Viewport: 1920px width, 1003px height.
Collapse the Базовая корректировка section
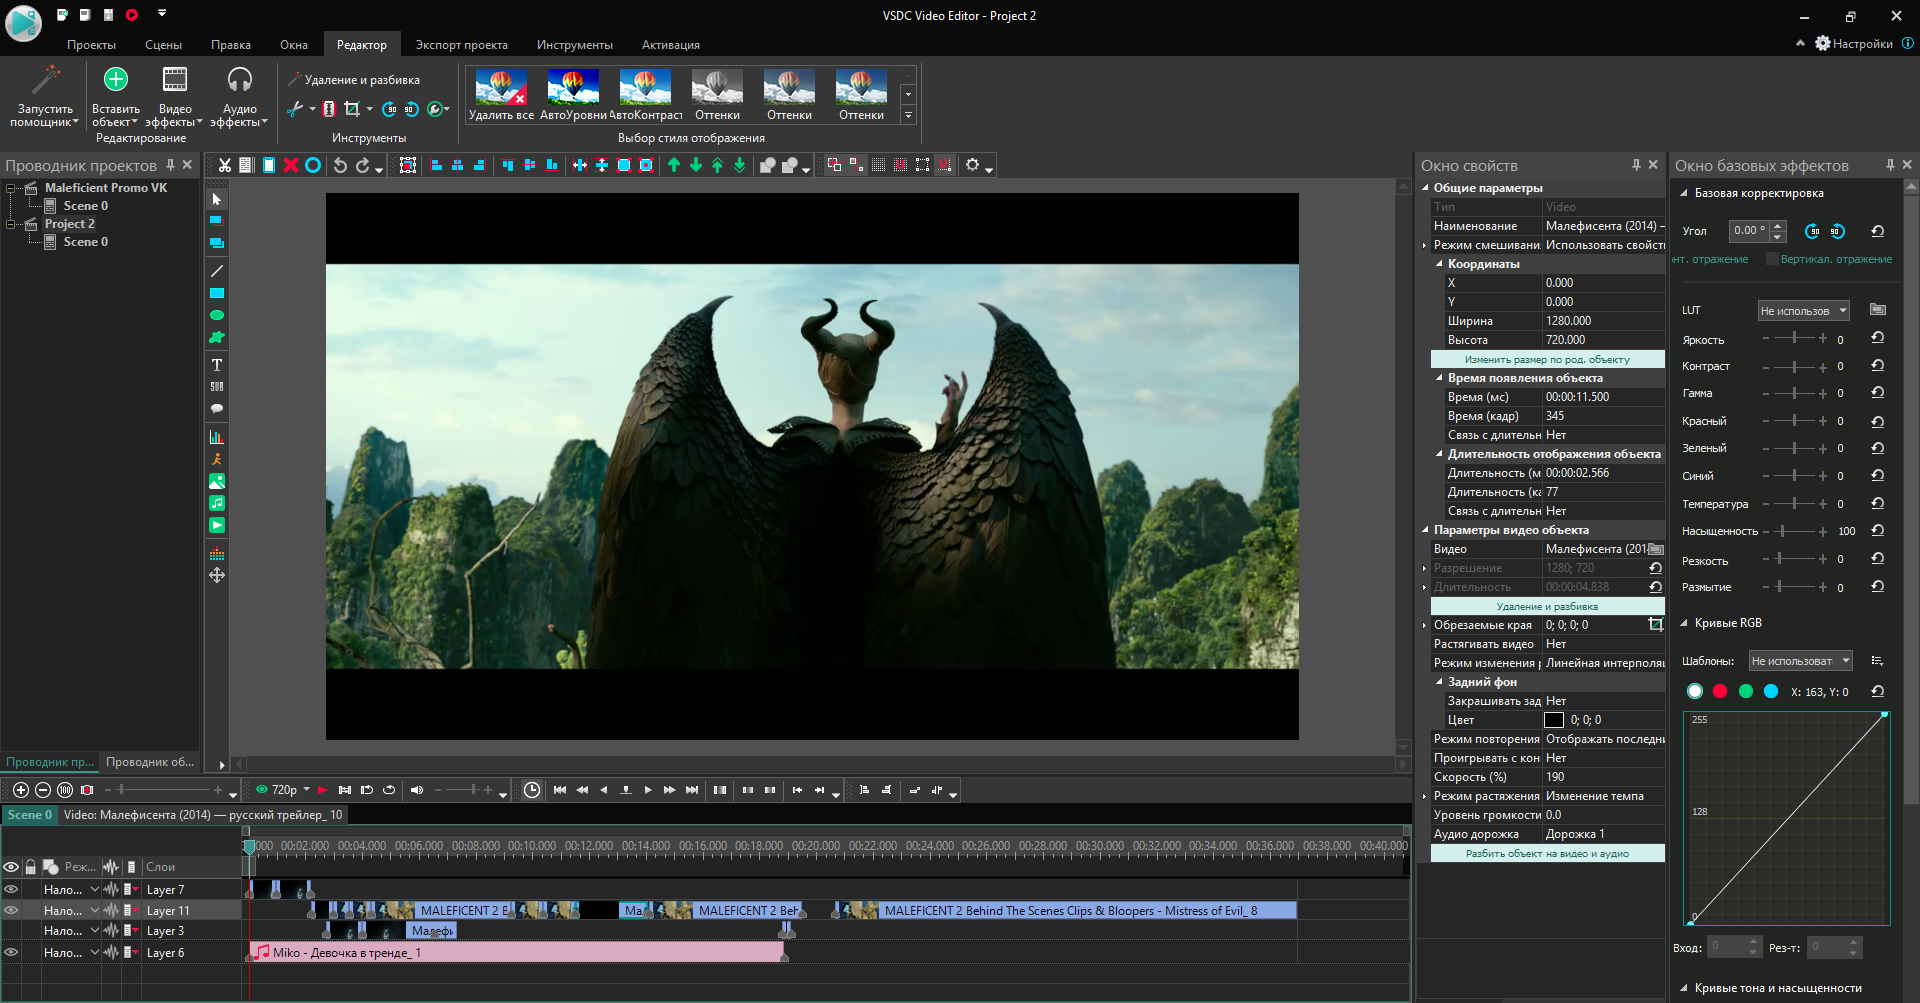[x=1684, y=193]
